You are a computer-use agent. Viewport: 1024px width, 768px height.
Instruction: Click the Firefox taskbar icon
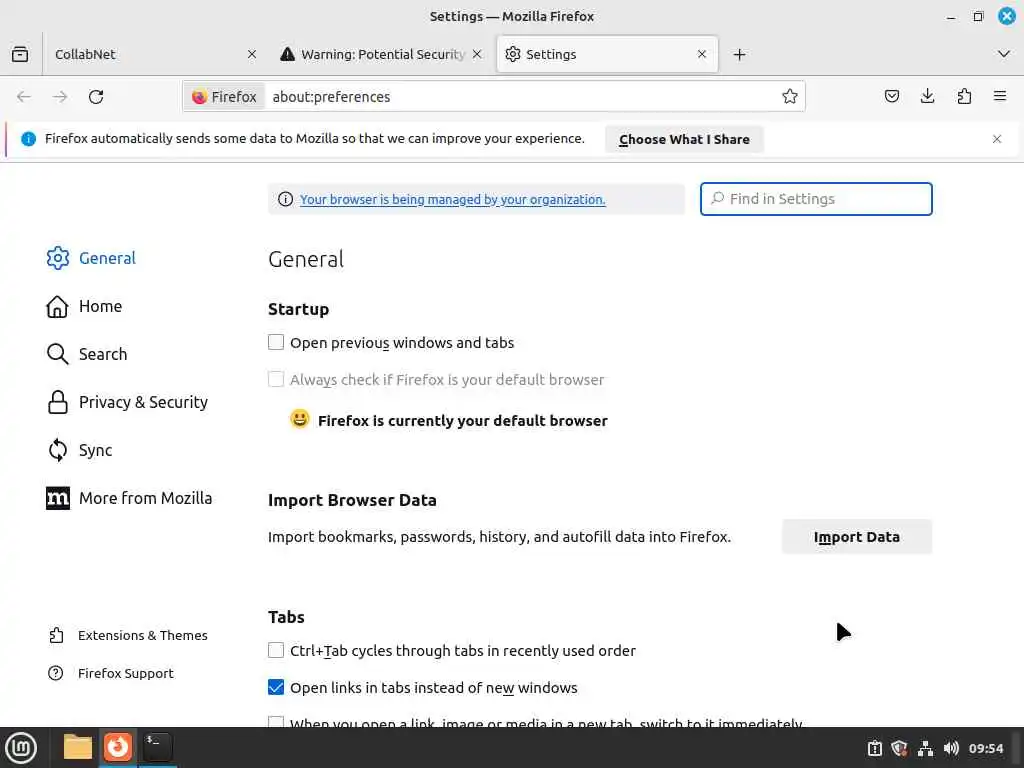coord(118,747)
